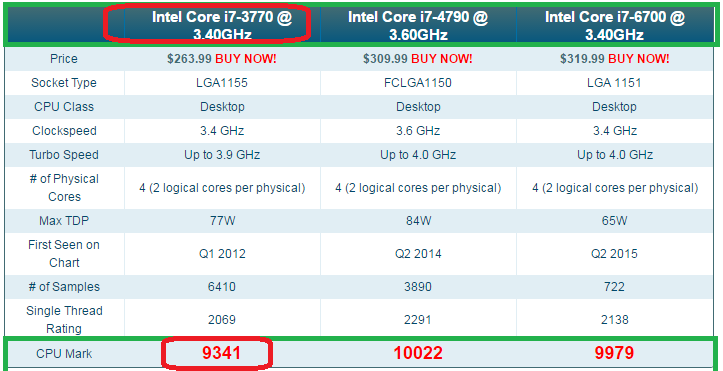Viewport: 723px width, 371px height.
Task: Click BUY NOW for the i7-6700
Action: tap(639, 59)
